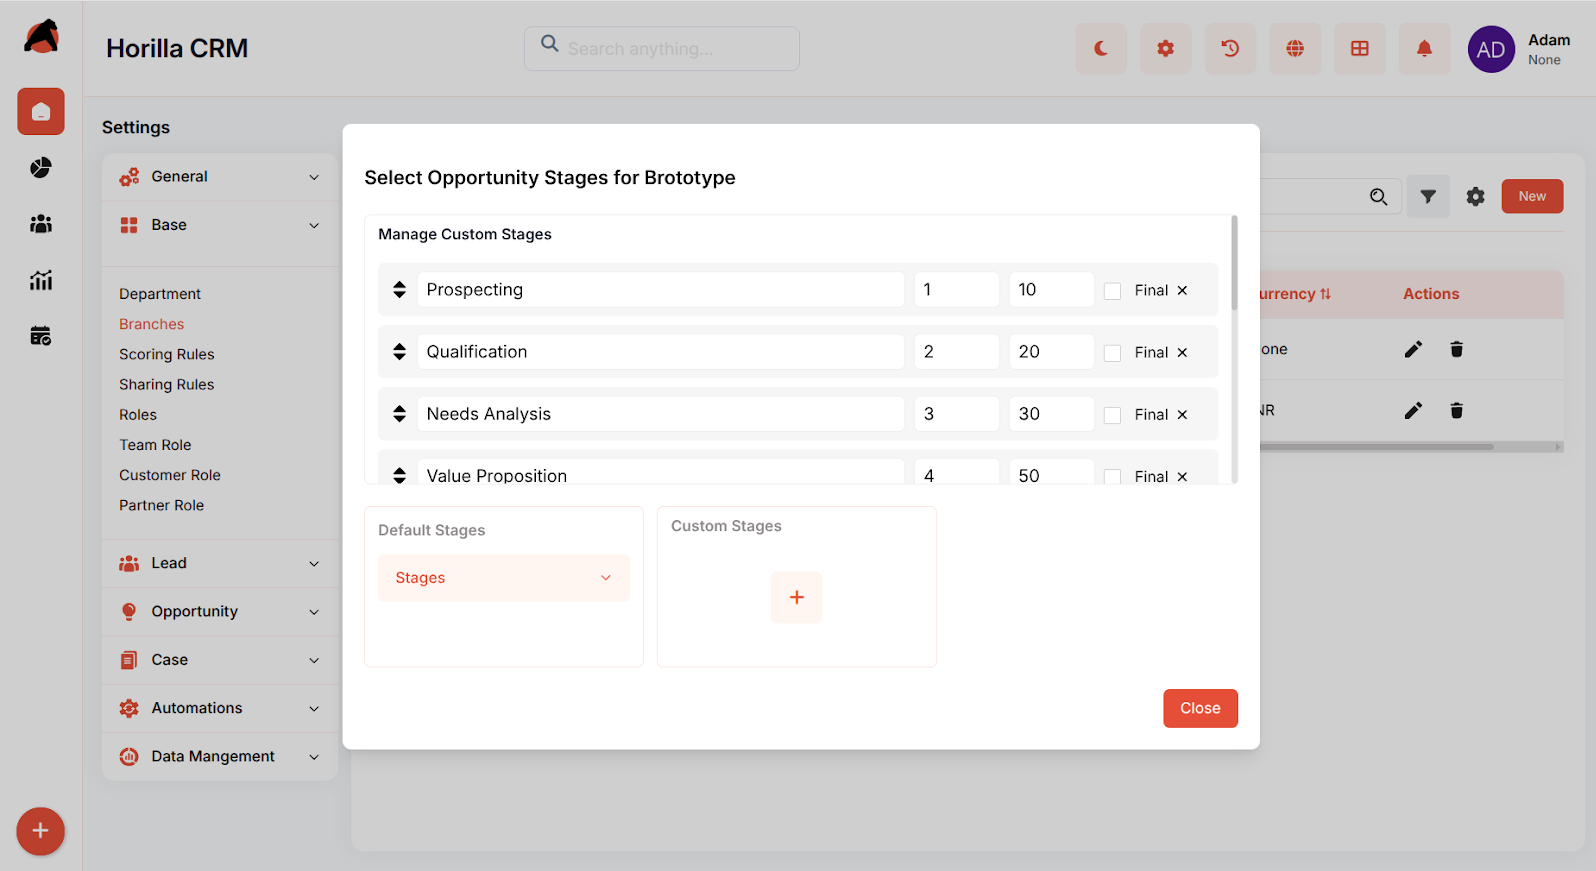This screenshot has width=1596, height=871.
Task: Check Final for Value Proposition stage
Action: (1112, 477)
